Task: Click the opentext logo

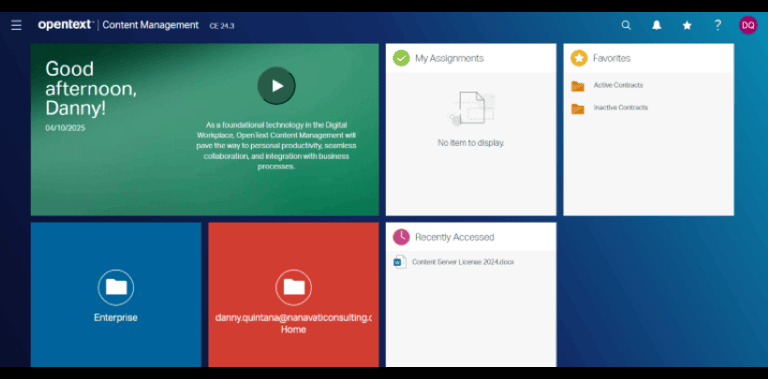Action: (65, 24)
